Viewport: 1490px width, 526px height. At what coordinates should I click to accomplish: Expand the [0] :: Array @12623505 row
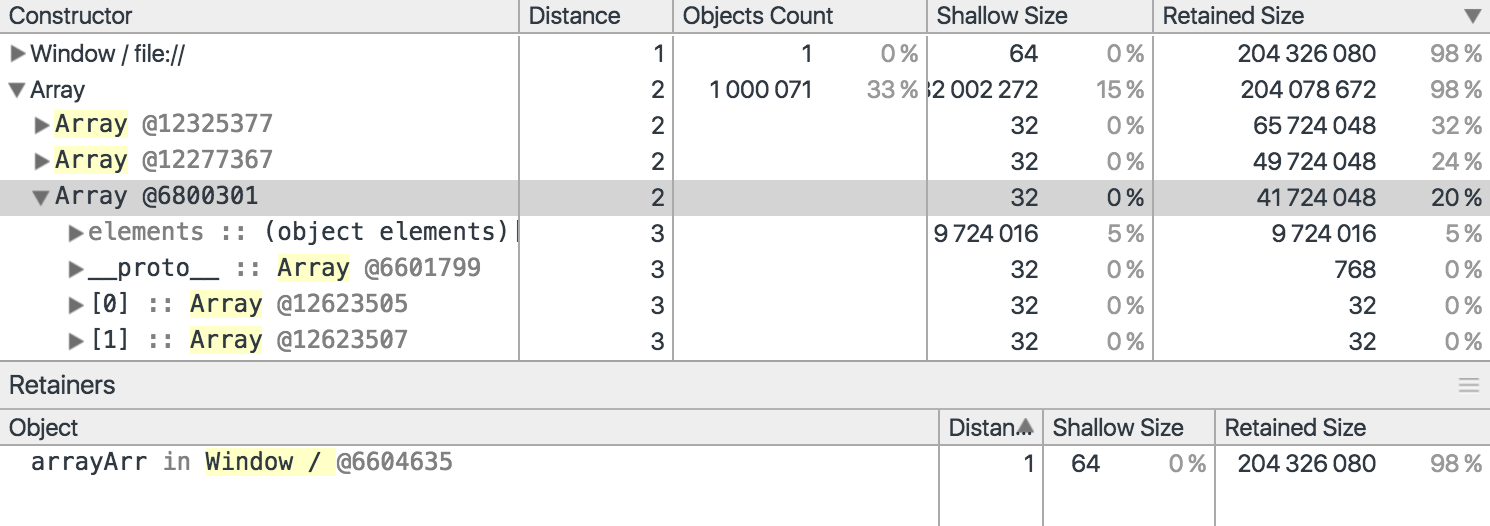coord(76,306)
